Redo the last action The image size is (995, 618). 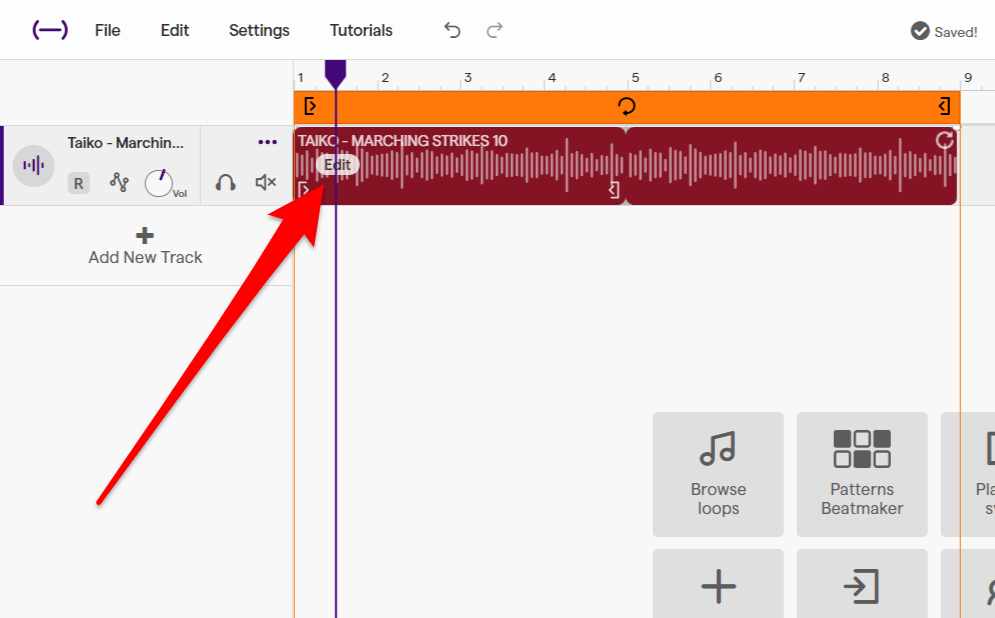(494, 30)
